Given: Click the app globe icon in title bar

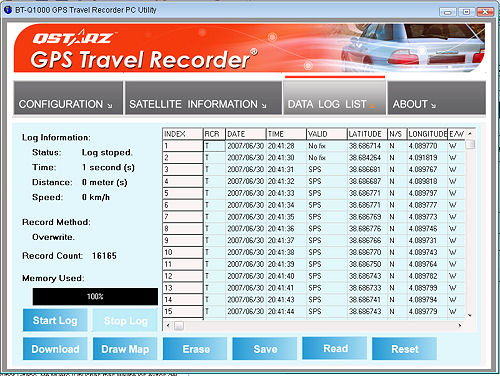Looking at the screenshot, I should [8, 10].
